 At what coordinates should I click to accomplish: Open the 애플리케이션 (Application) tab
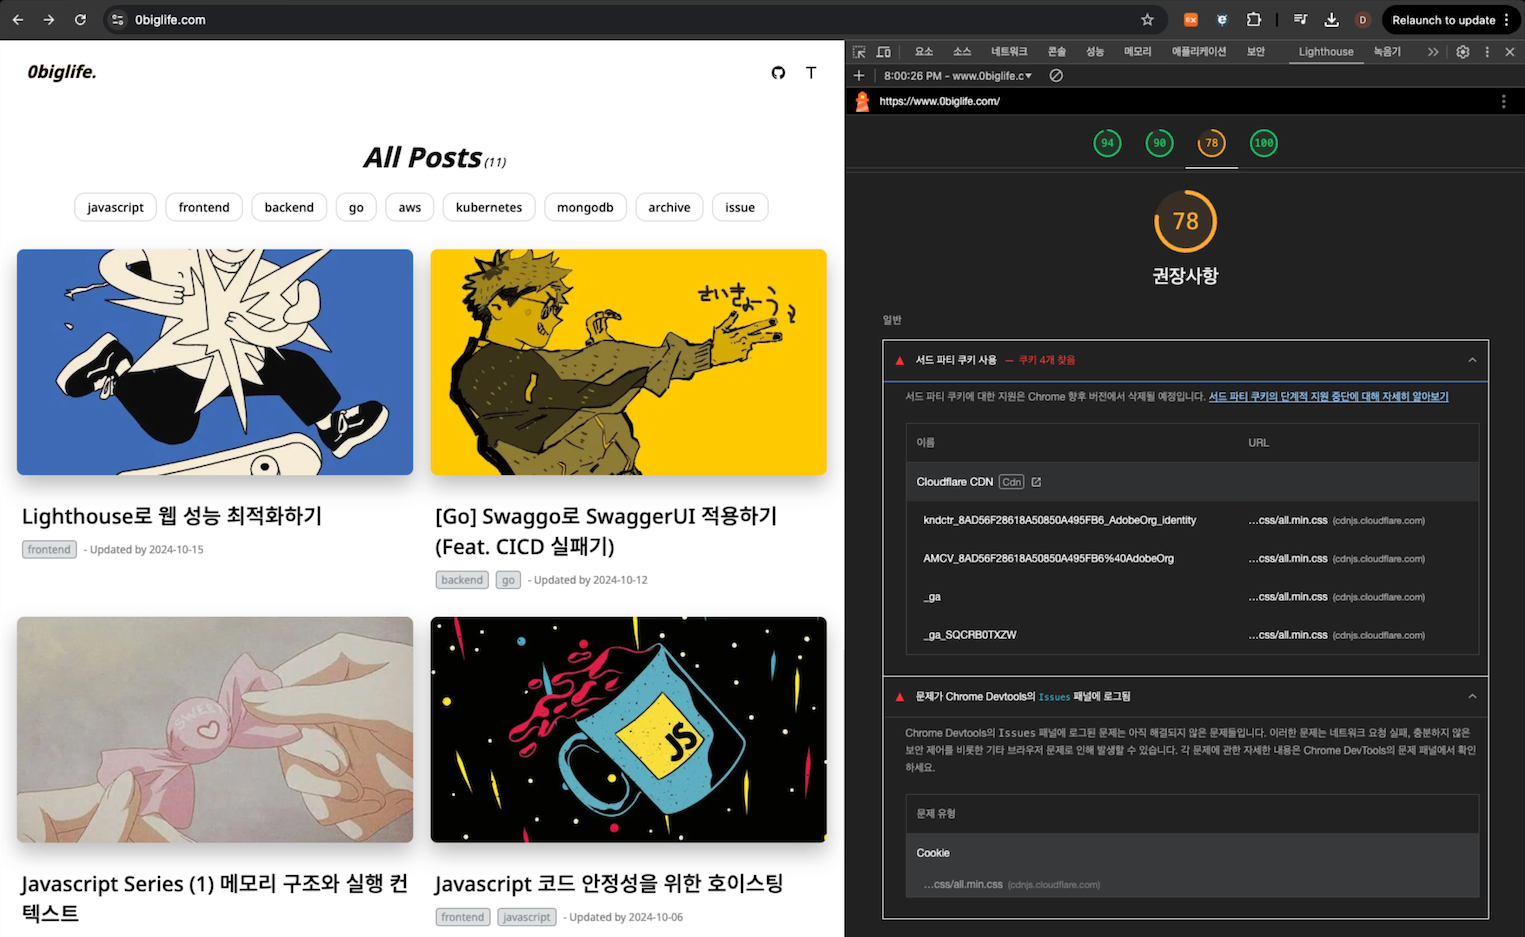click(x=1199, y=52)
